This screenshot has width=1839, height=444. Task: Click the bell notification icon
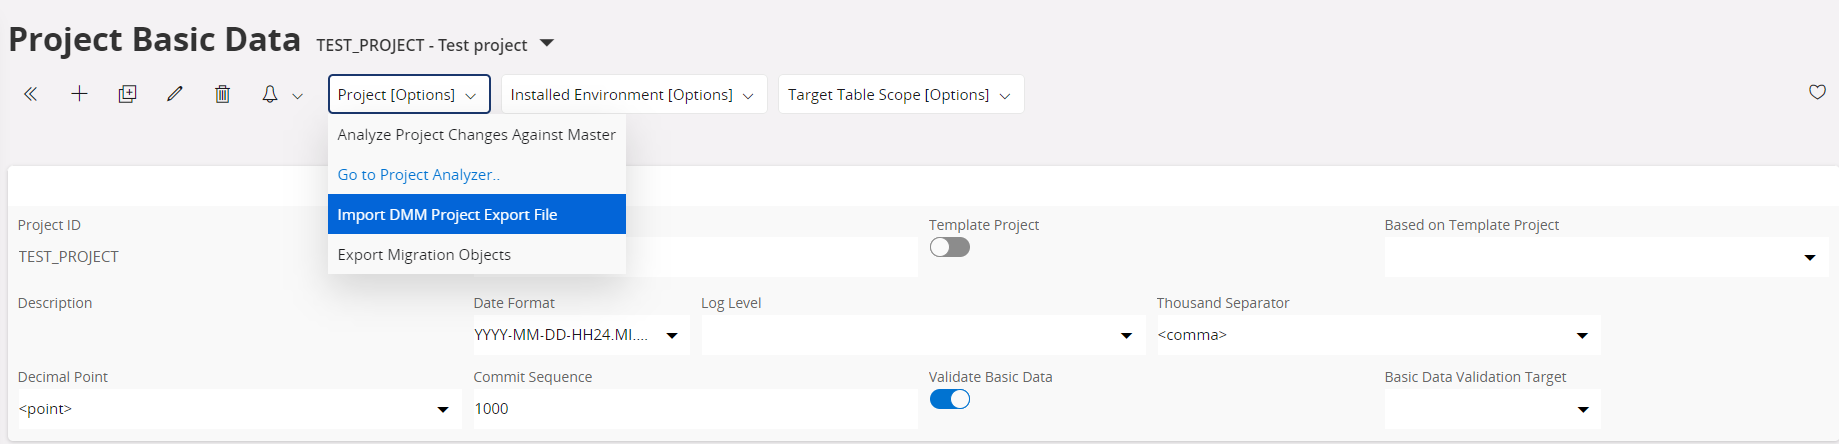(x=270, y=94)
